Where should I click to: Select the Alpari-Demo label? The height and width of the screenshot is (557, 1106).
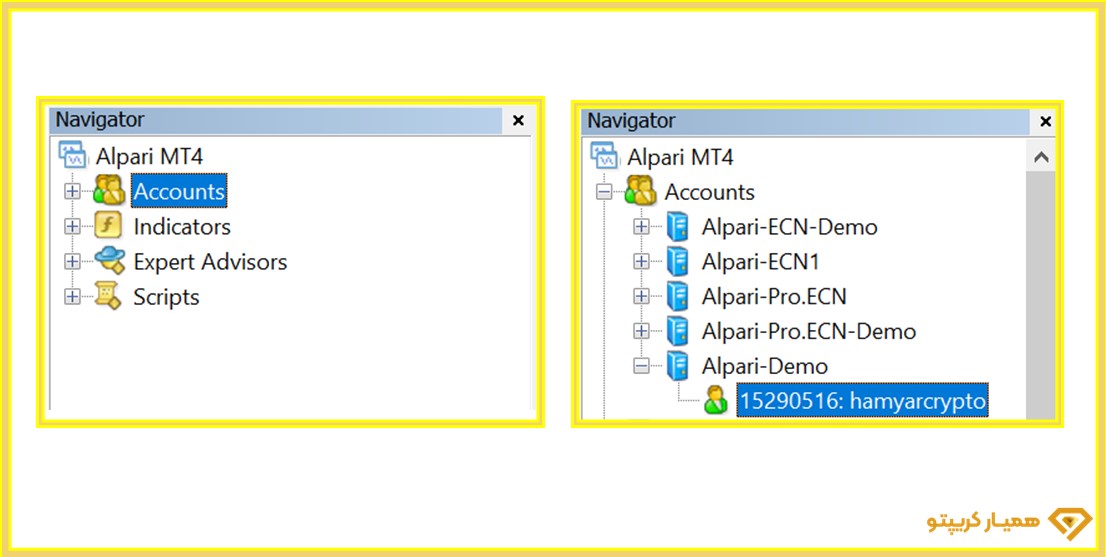coord(765,365)
